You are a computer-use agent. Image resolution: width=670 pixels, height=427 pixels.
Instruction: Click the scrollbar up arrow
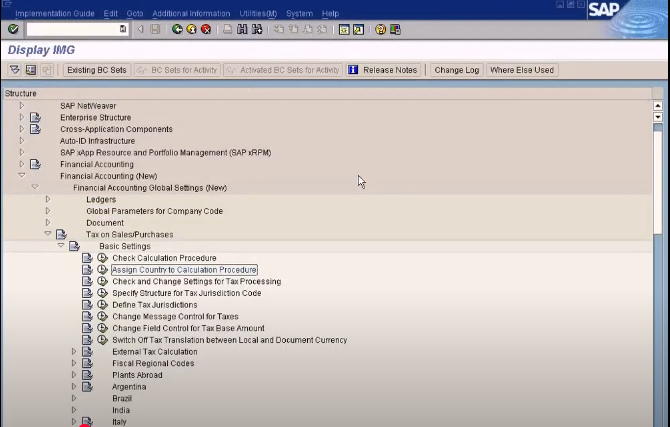pos(658,106)
